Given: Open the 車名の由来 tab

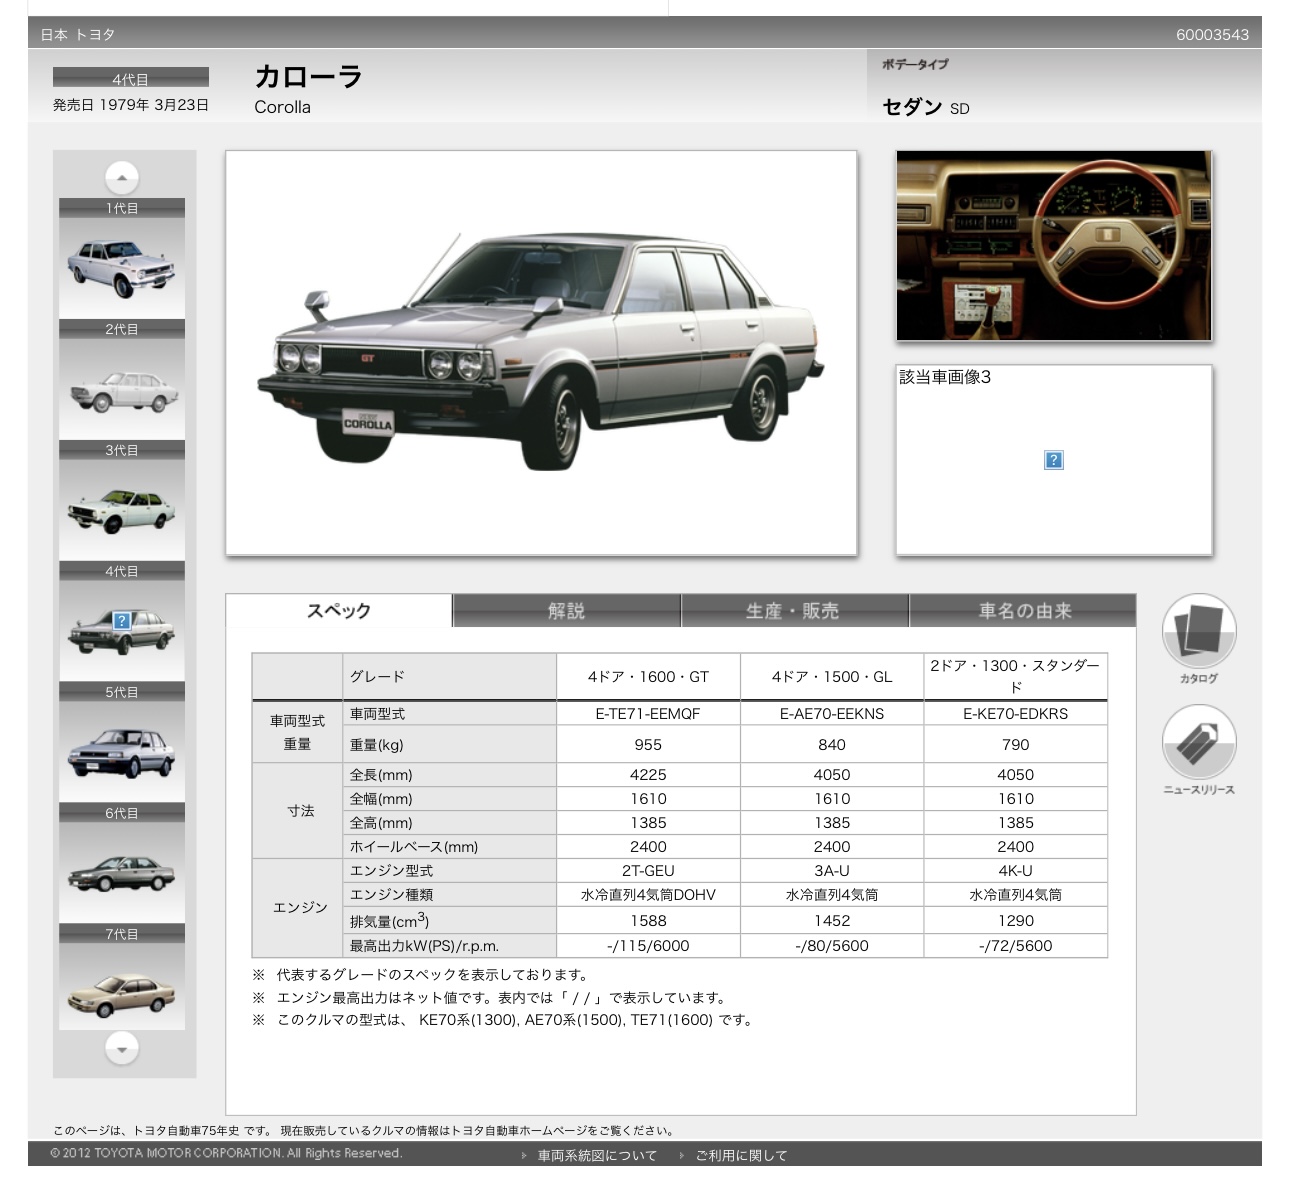Looking at the screenshot, I should [x=1023, y=611].
